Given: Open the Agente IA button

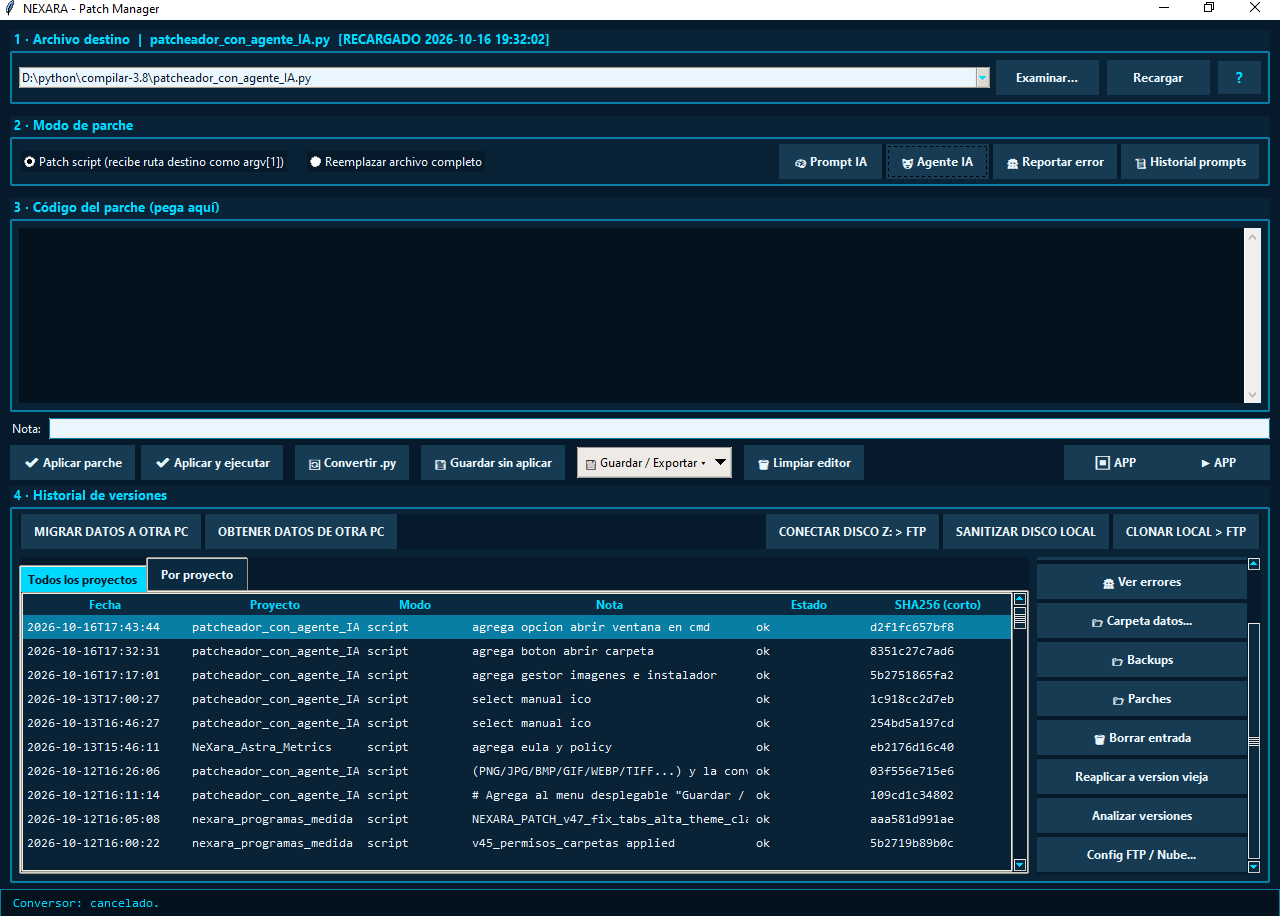Looking at the screenshot, I should coord(937,162).
